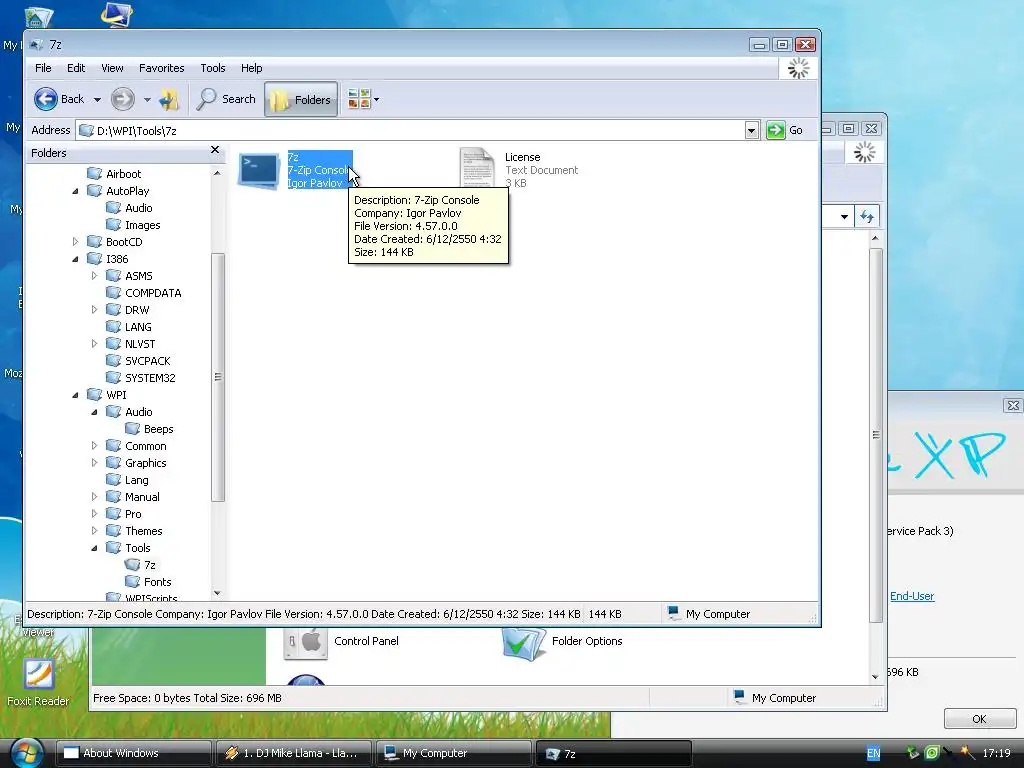Open Foxit Reader desktop shortcut
Screen dimensions: 1024x768
pos(38,682)
